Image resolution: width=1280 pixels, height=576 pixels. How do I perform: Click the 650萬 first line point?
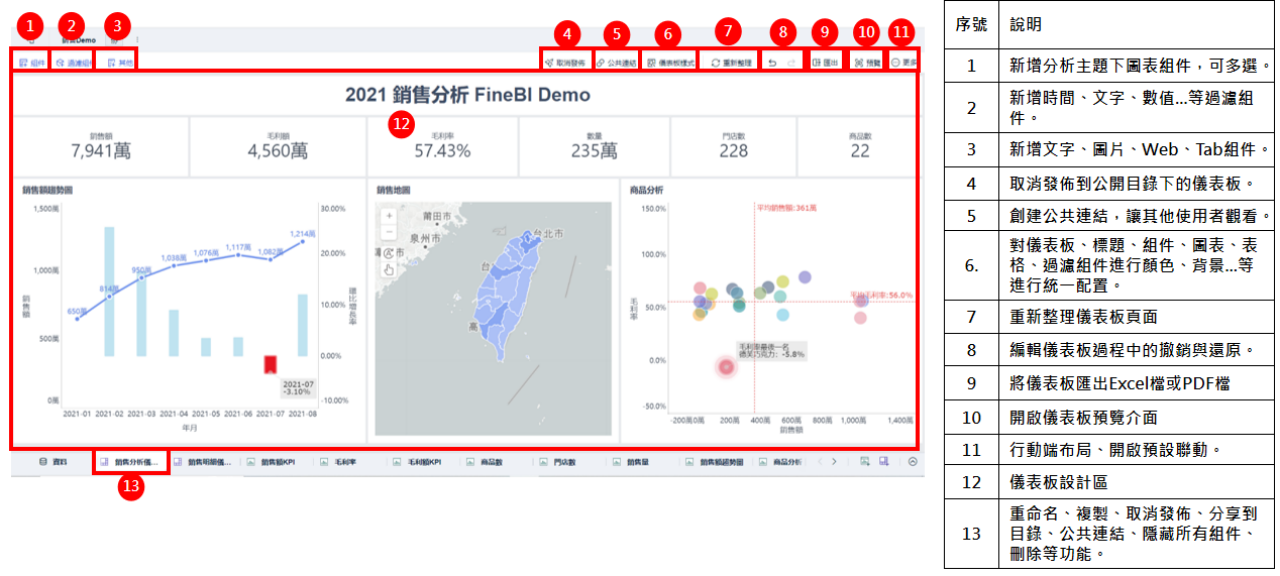pyautogui.click(x=77, y=319)
